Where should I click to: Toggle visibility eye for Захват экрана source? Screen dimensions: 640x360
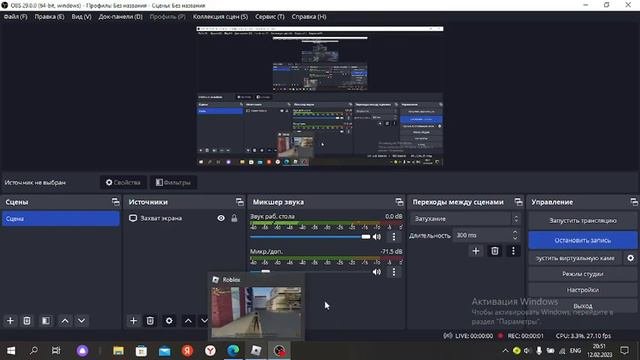pos(221,218)
